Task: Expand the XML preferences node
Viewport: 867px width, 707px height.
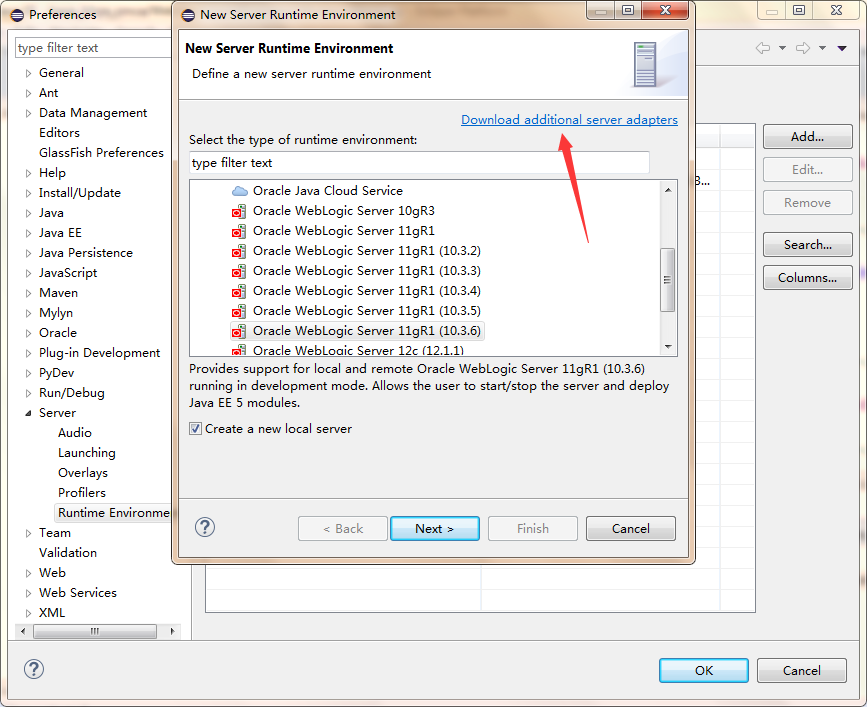Action: click(x=29, y=613)
